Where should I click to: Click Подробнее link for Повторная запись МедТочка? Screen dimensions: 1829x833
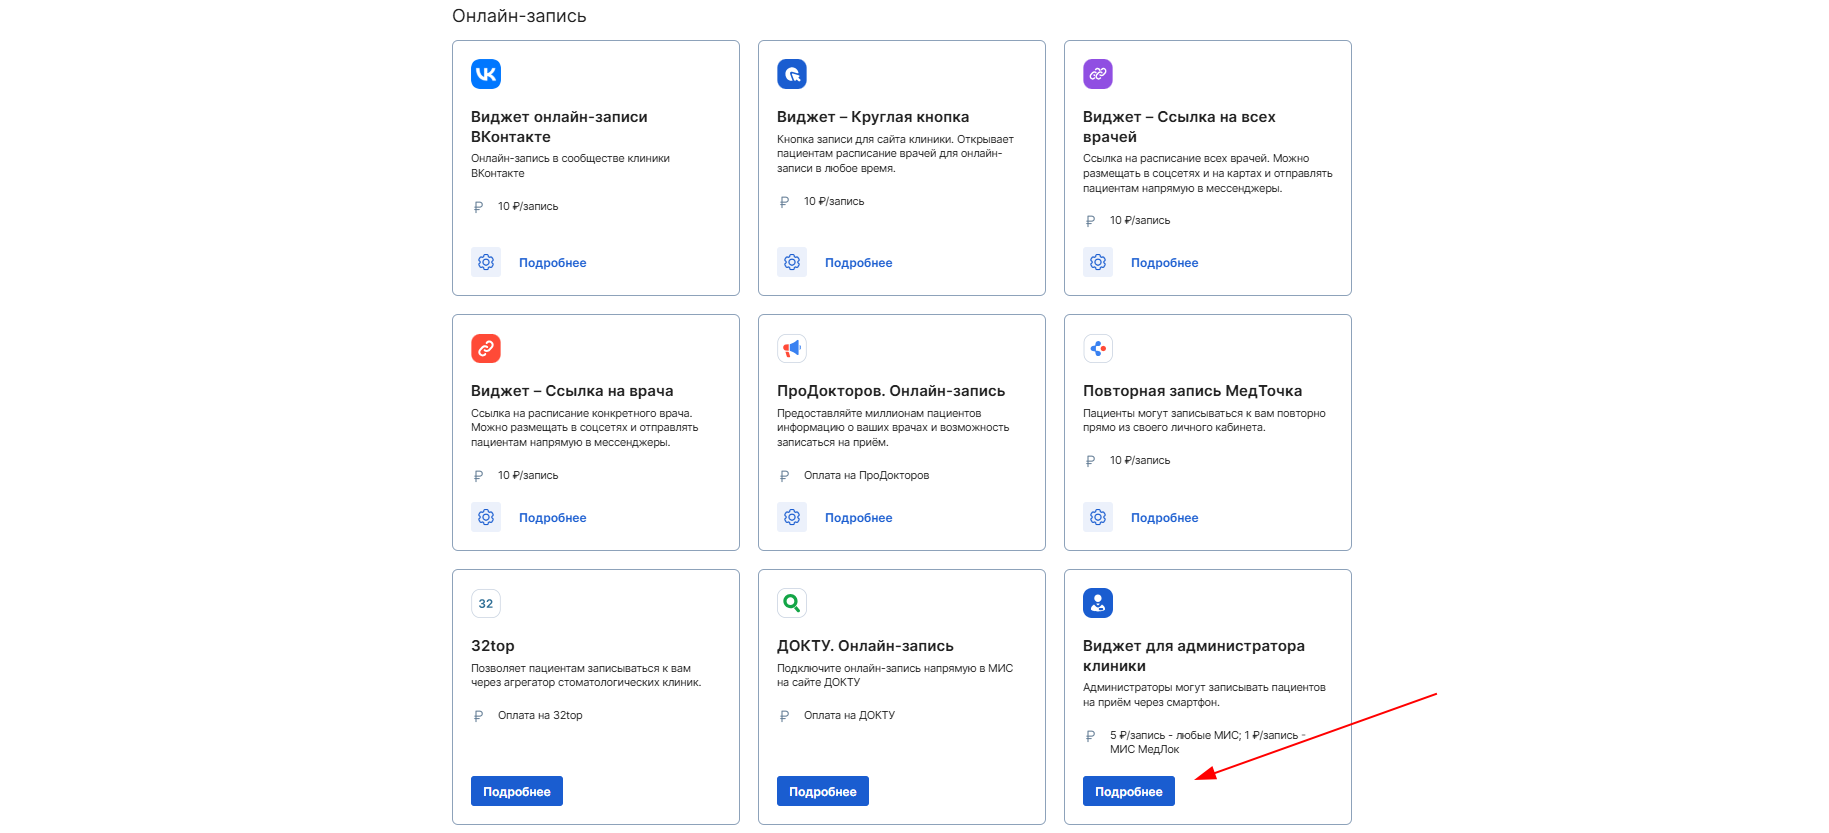click(1164, 518)
